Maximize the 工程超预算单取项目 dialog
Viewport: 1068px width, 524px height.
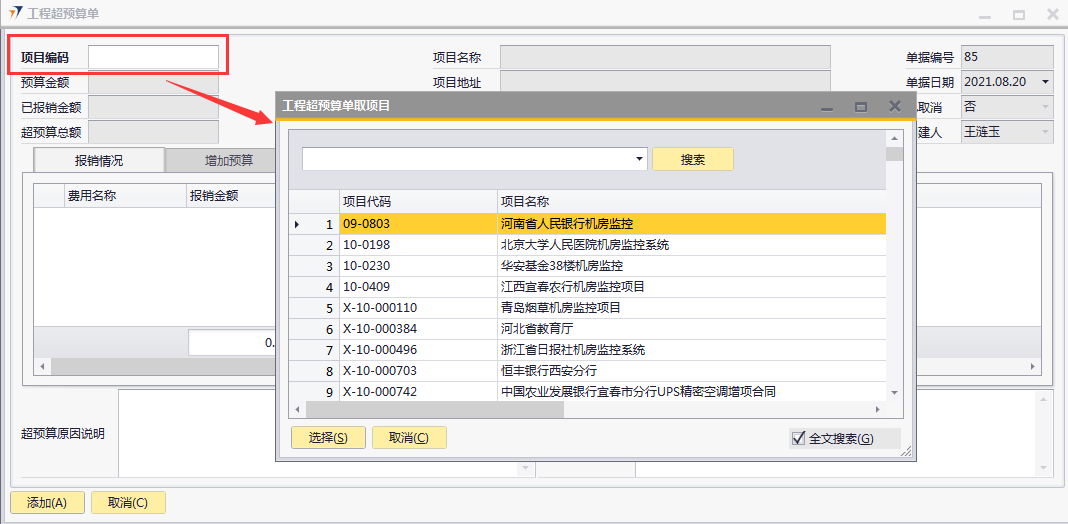tap(860, 106)
